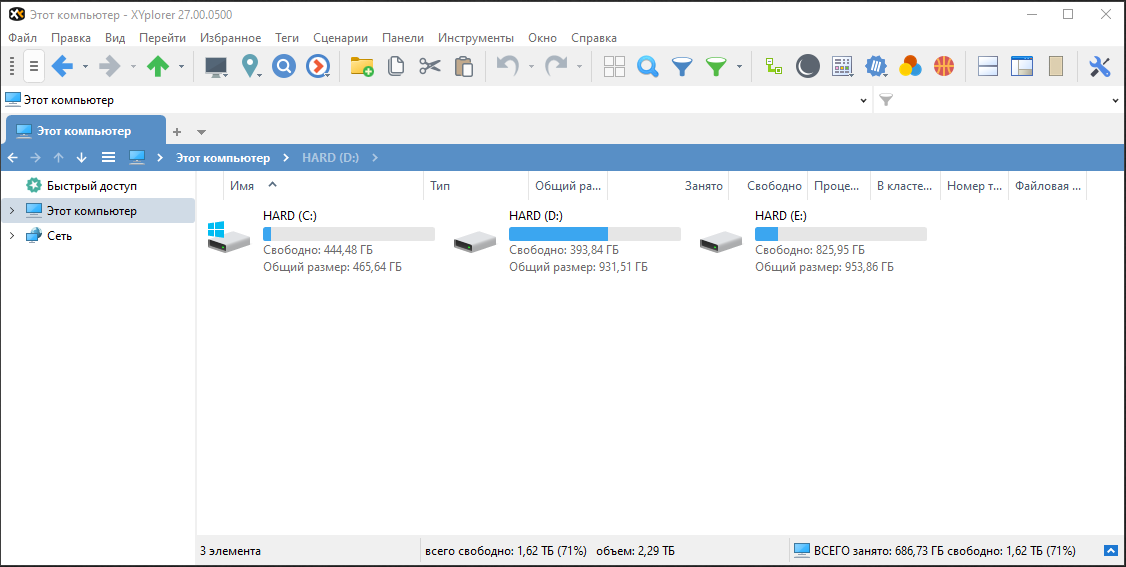The height and width of the screenshot is (567, 1126).
Task: Open the Вид menu
Action: (x=115, y=38)
